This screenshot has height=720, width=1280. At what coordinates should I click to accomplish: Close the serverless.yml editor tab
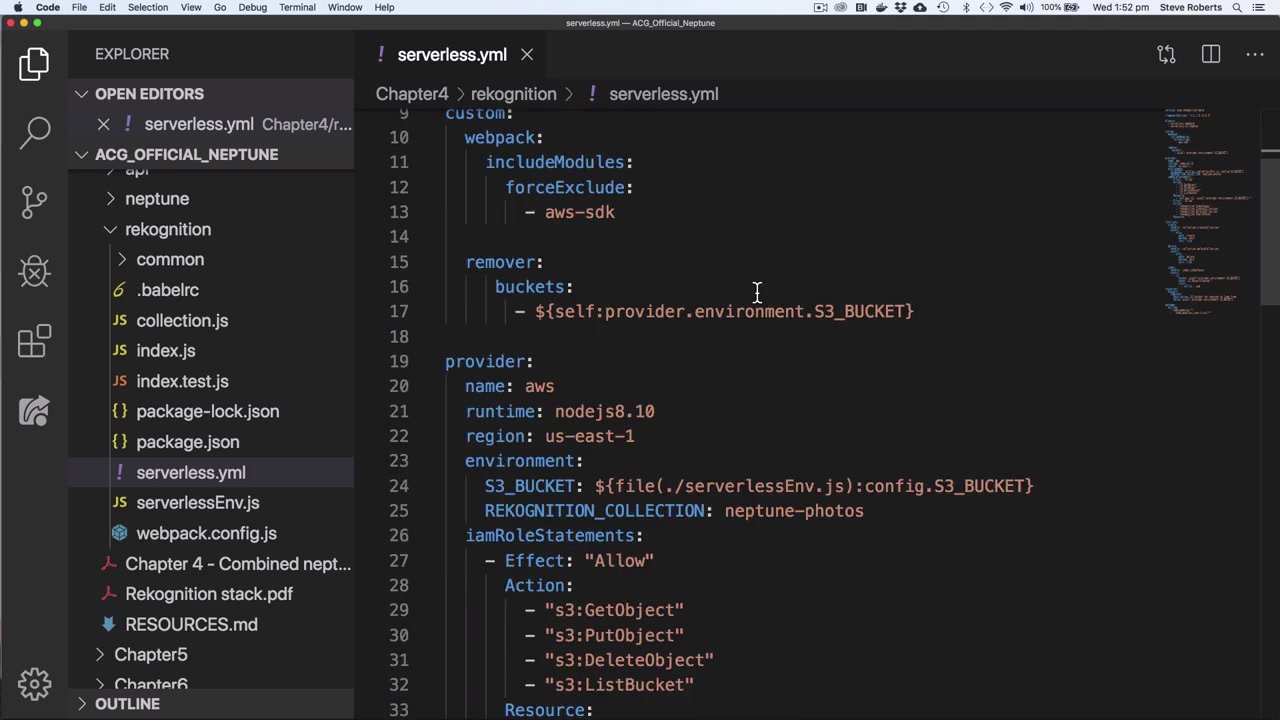(527, 55)
